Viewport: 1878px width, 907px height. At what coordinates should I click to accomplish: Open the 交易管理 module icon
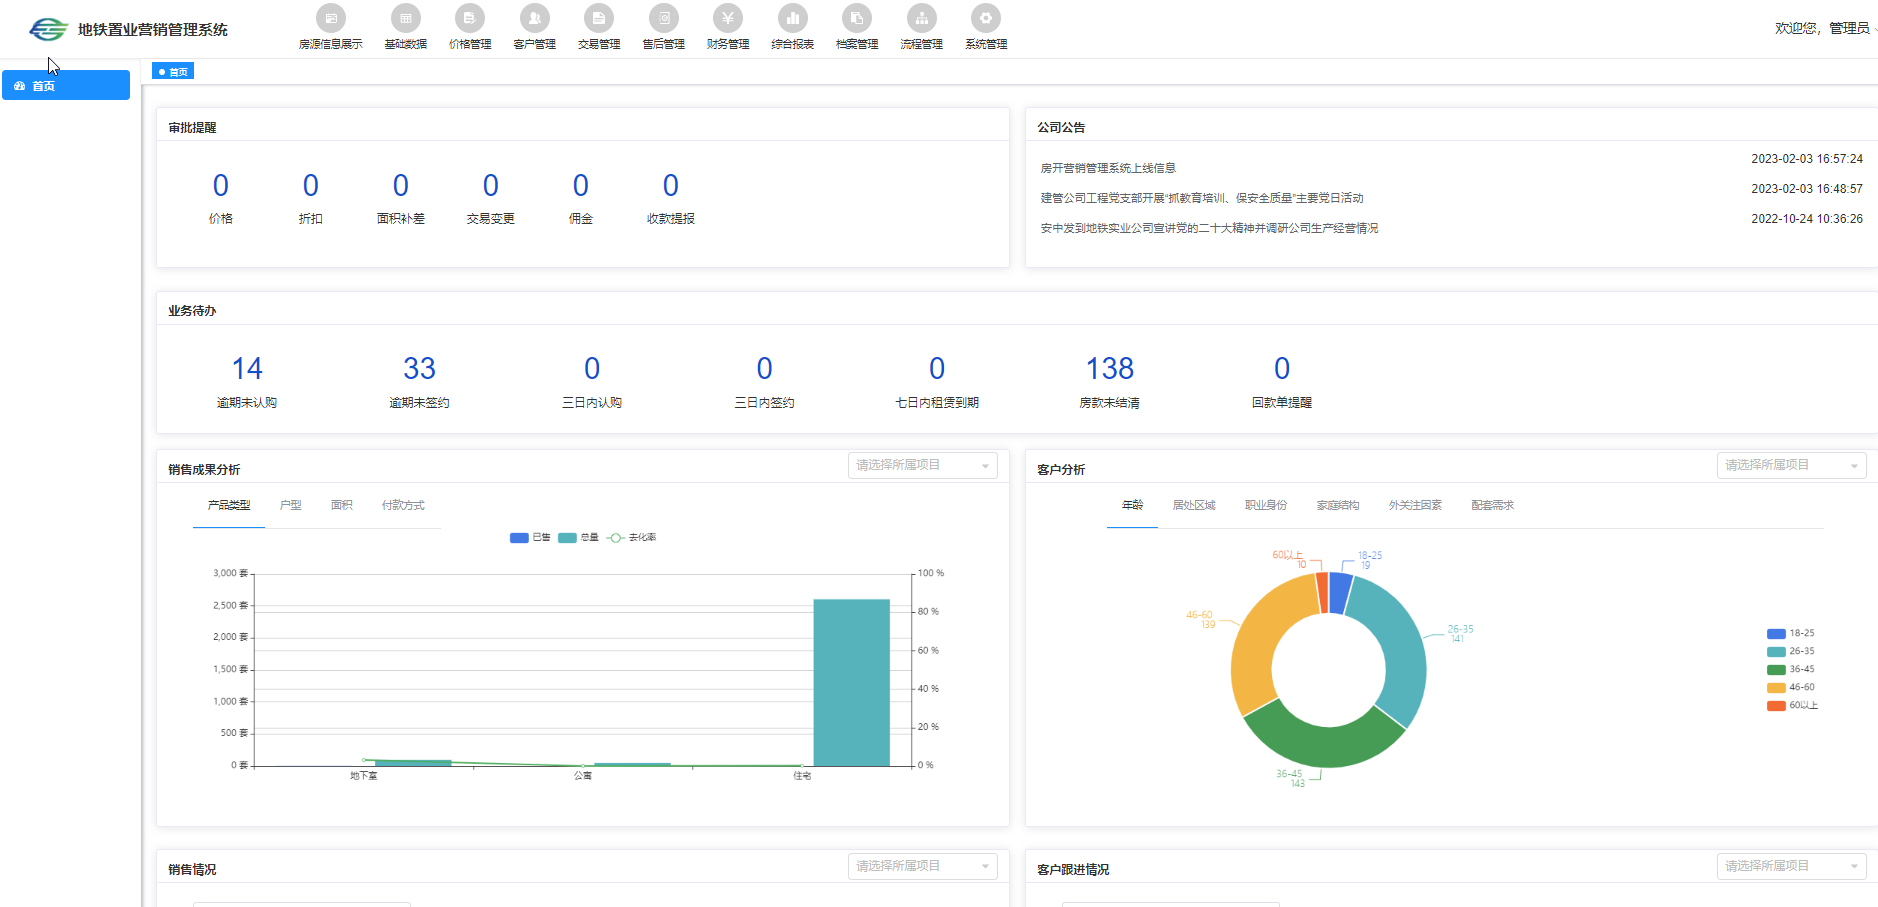[x=598, y=18]
